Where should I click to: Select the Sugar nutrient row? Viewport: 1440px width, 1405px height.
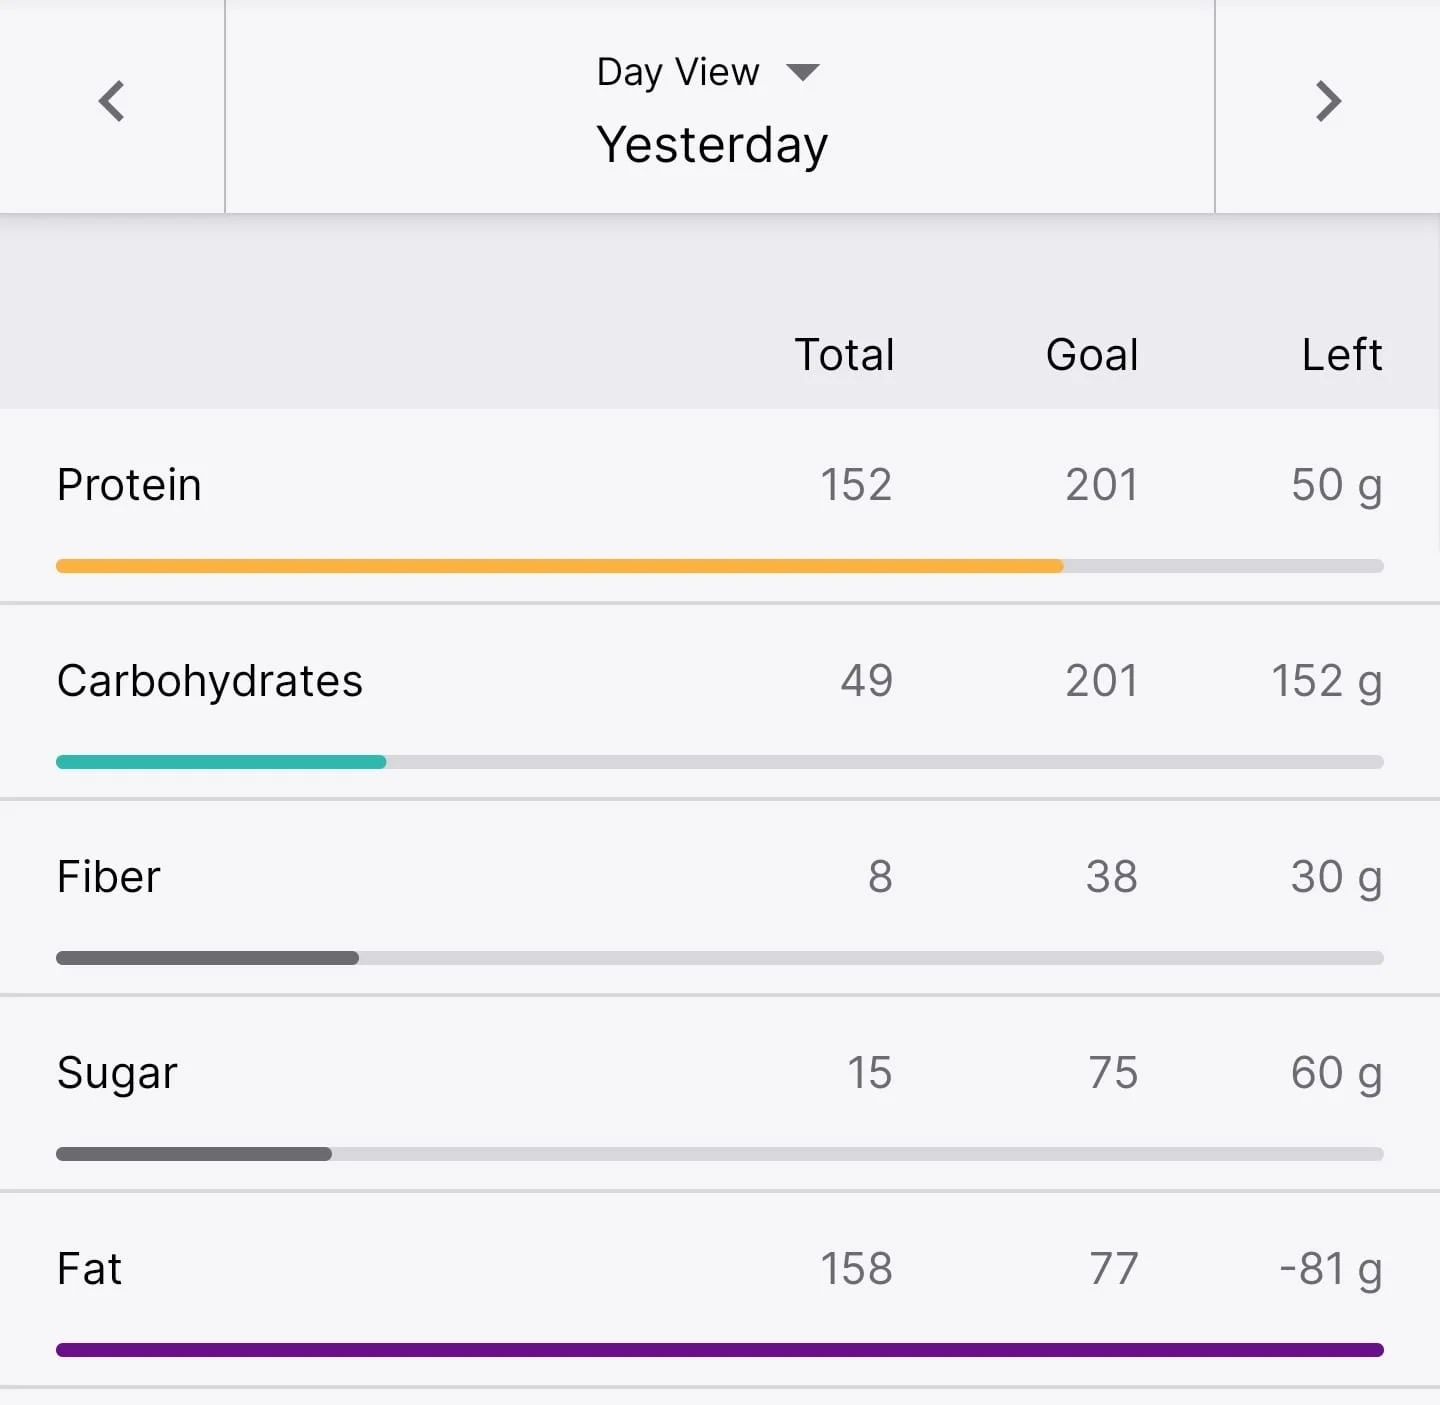click(x=720, y=1093)
